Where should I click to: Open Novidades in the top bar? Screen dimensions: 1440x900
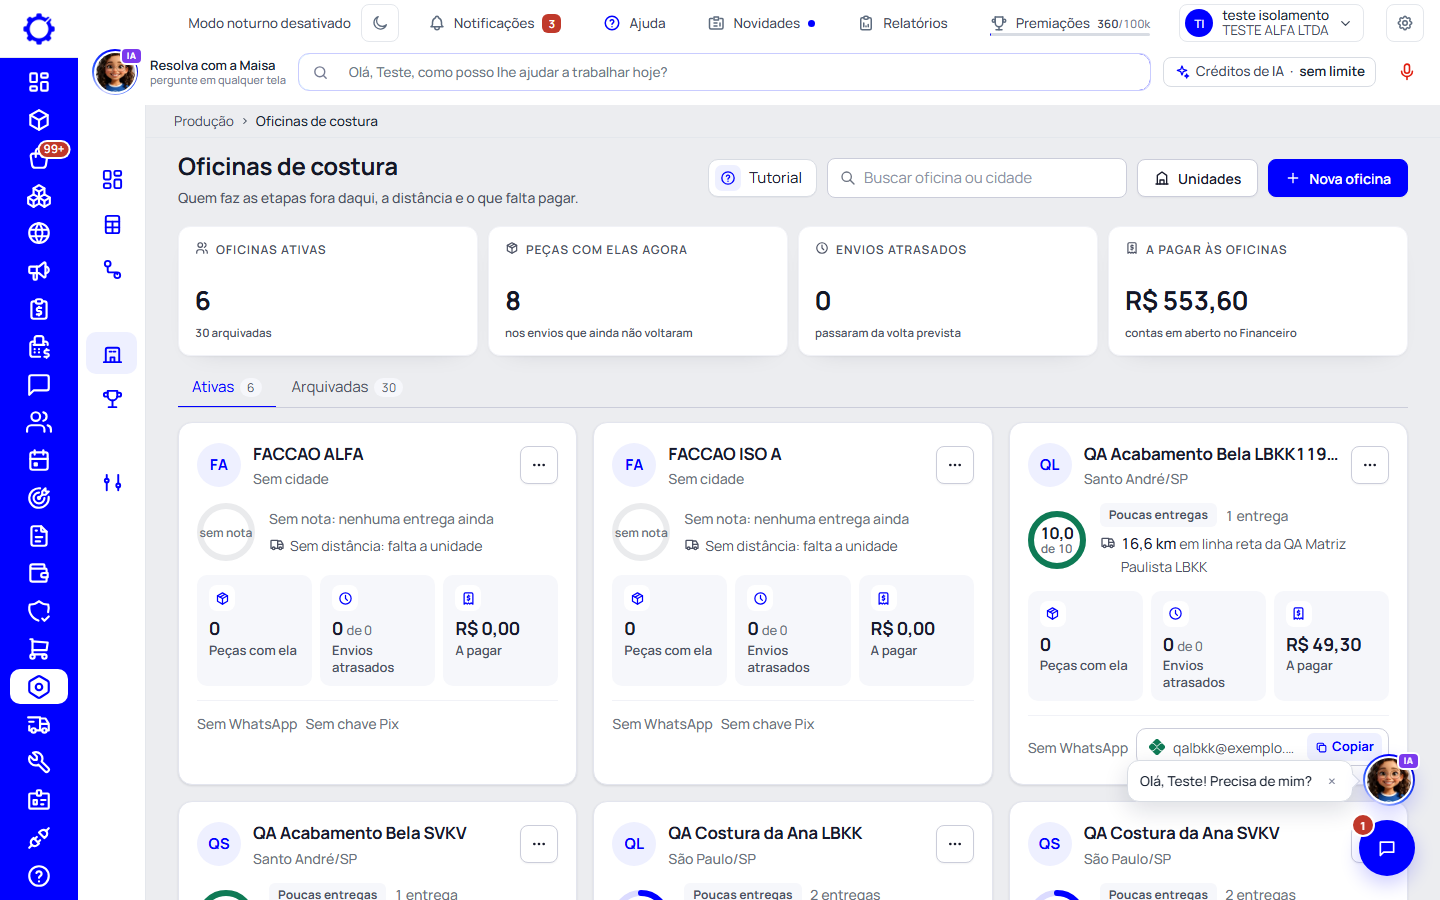tap(762, 23)
